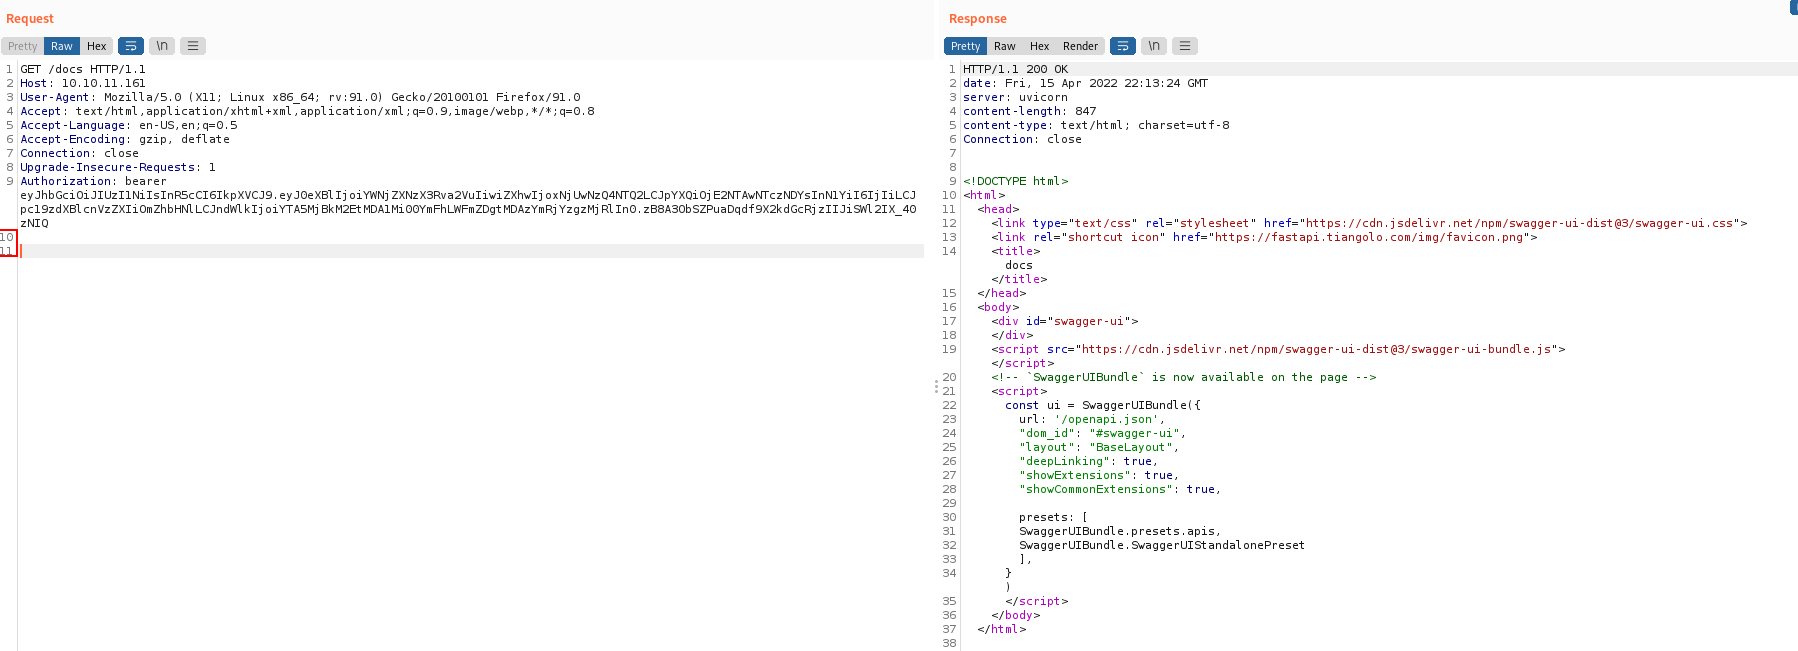This screenshot has height=651, width=1798.
Task: Click the 'Upgrade-Insecure-Requests: 1' line
Action: click(x=118, y=168)
